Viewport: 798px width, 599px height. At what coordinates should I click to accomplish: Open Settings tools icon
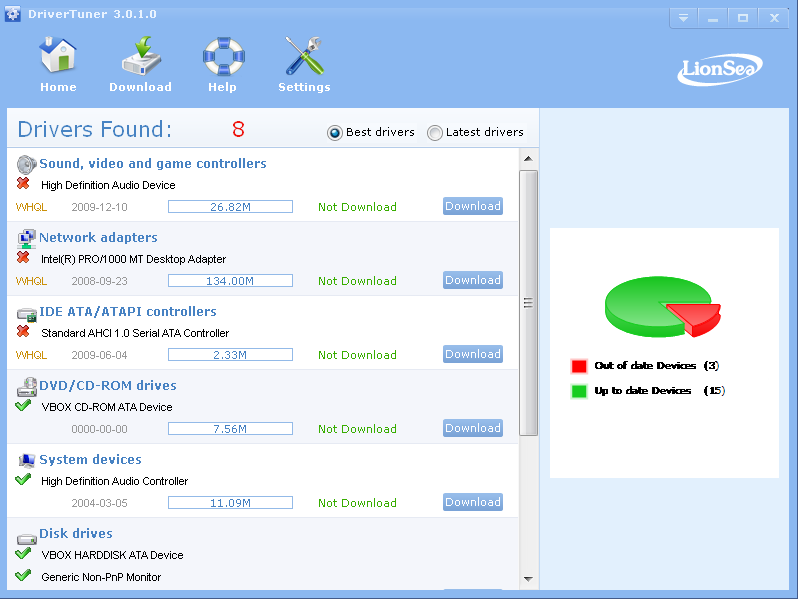tap(304, 57)
